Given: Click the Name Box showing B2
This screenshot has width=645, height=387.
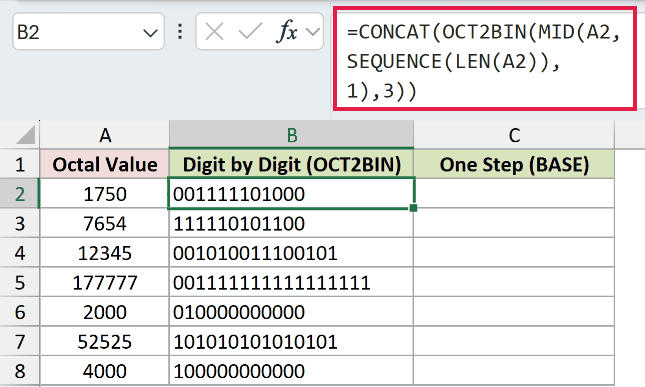Looking at the screenshot, I should point(88,32).
